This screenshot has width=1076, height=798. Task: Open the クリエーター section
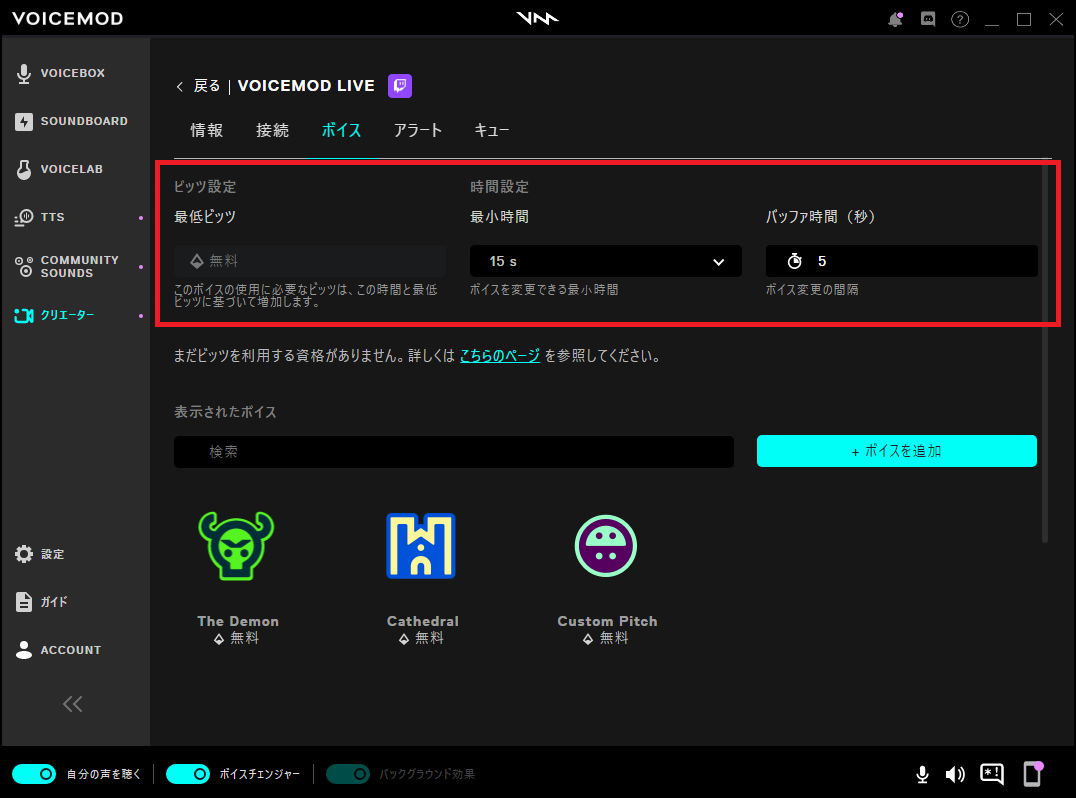54,315
